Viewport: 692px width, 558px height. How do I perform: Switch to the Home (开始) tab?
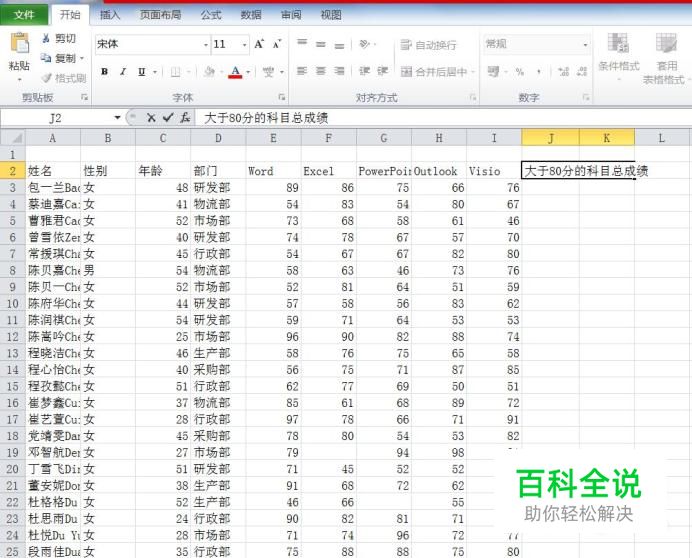coord(70,15)
